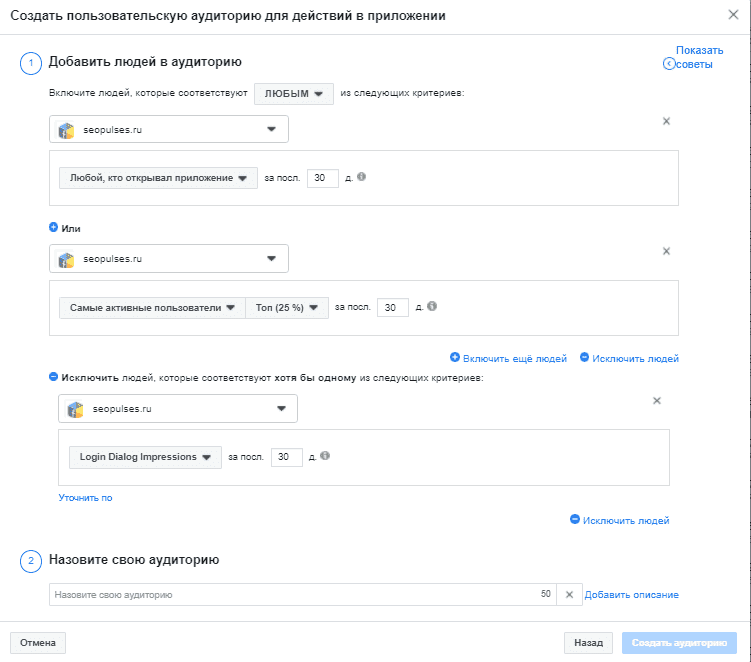Expand the Любой, кто открывал приложение dropdown
The width and height of the screenshot is (751, 662).
point(158,178)
